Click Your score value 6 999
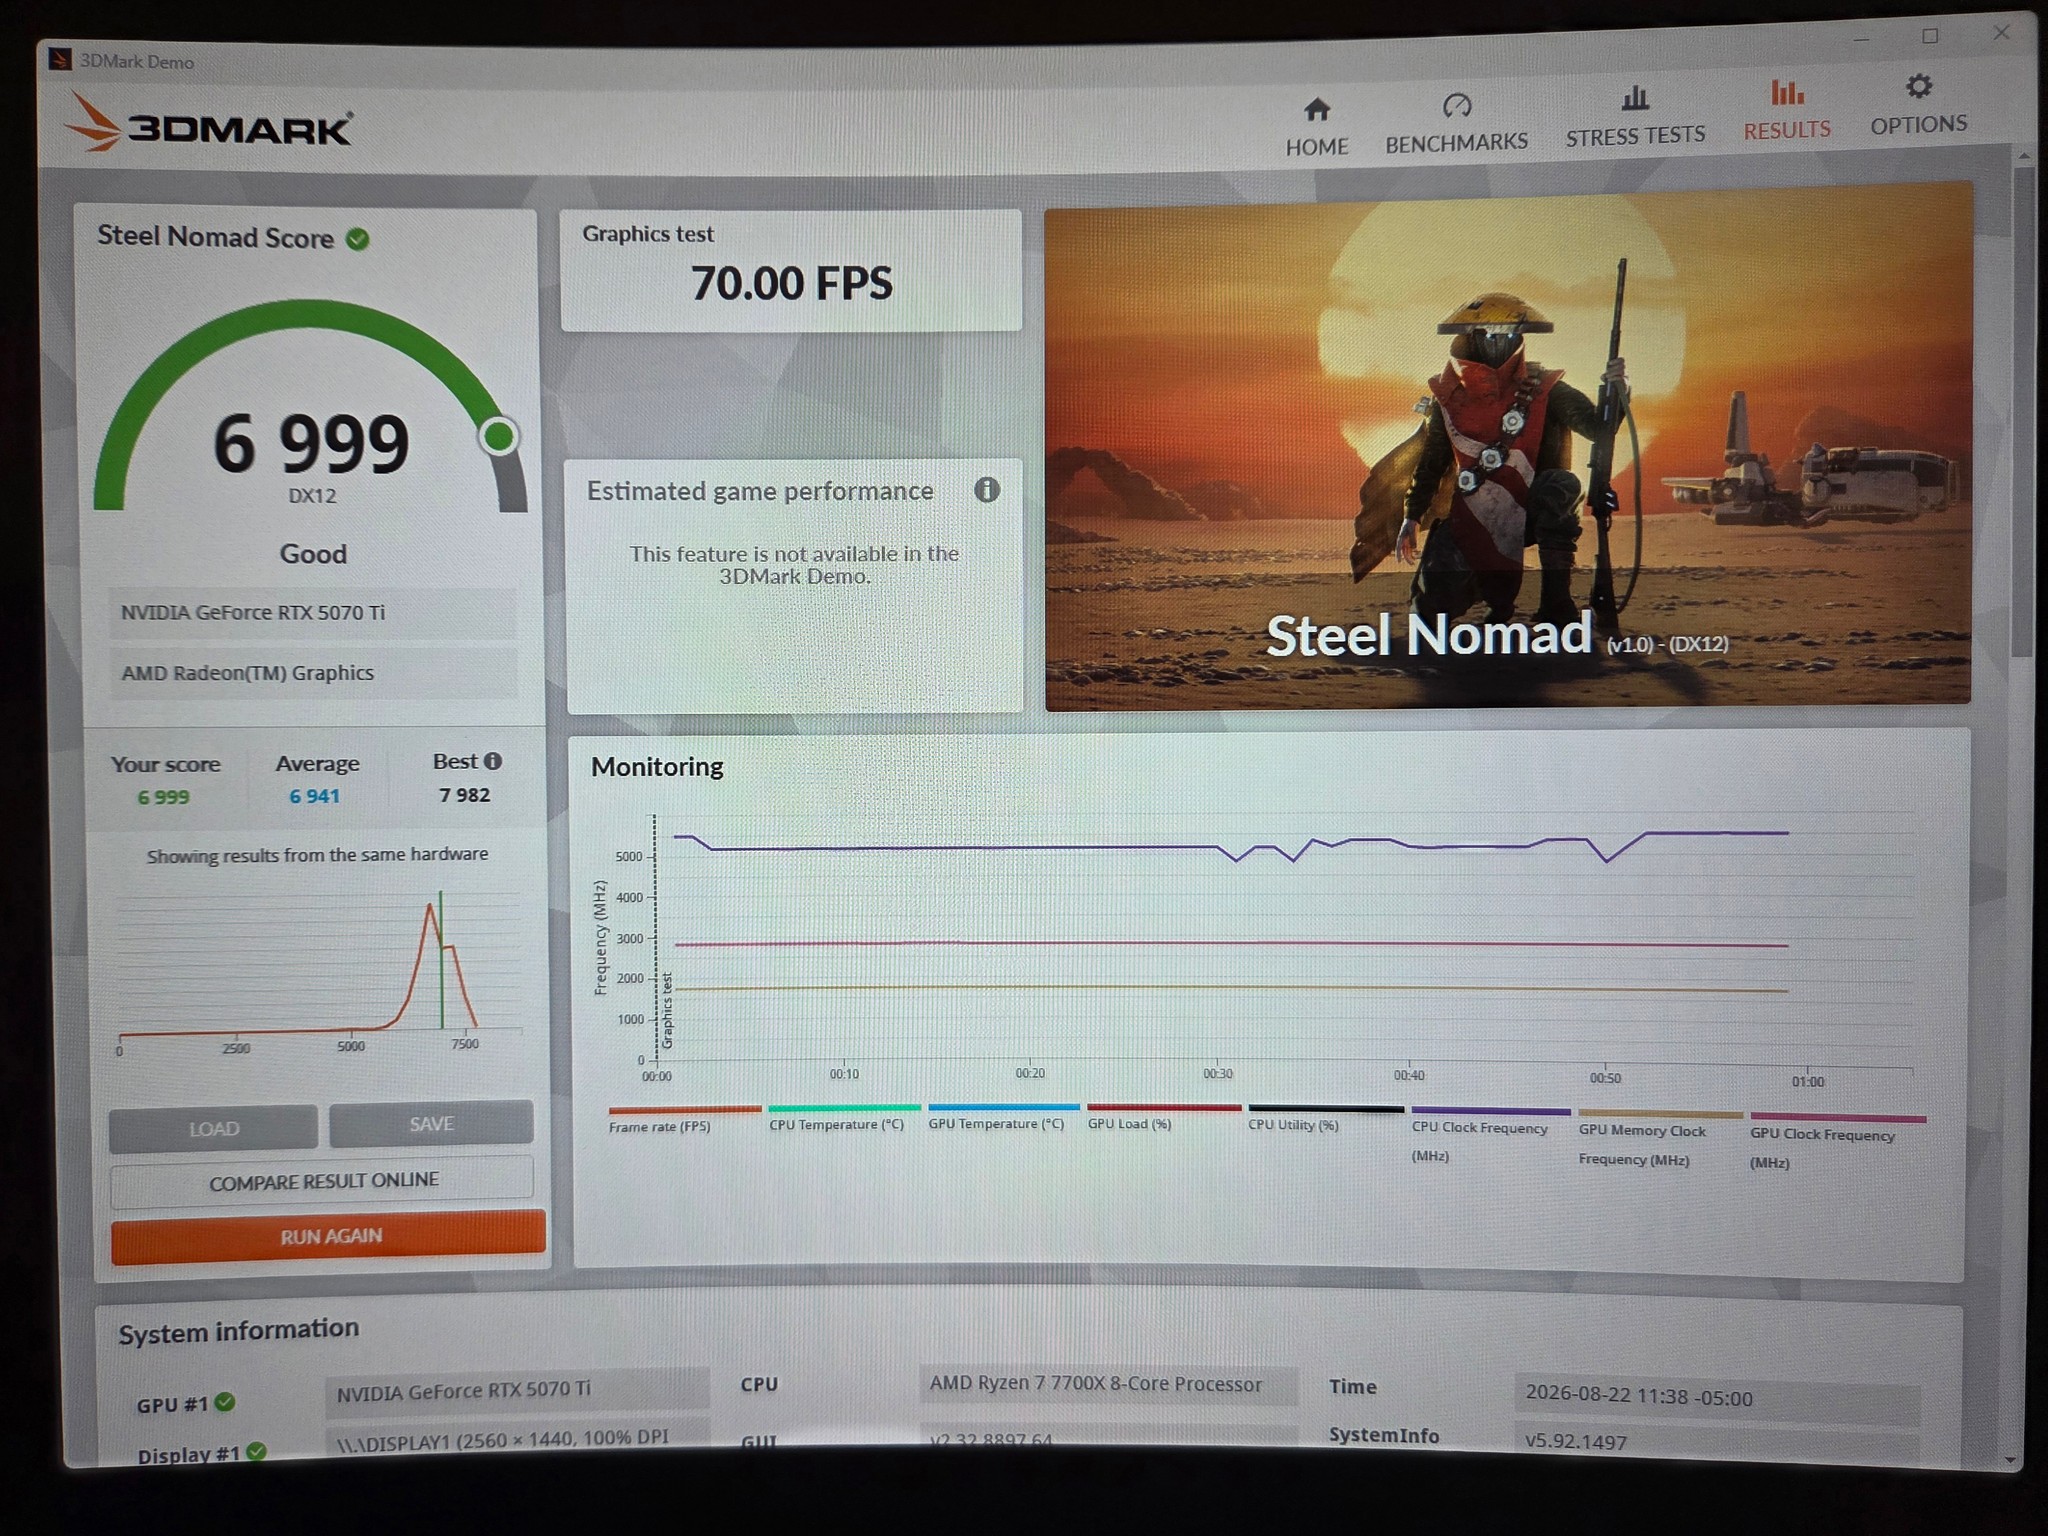 click(163, 797)
